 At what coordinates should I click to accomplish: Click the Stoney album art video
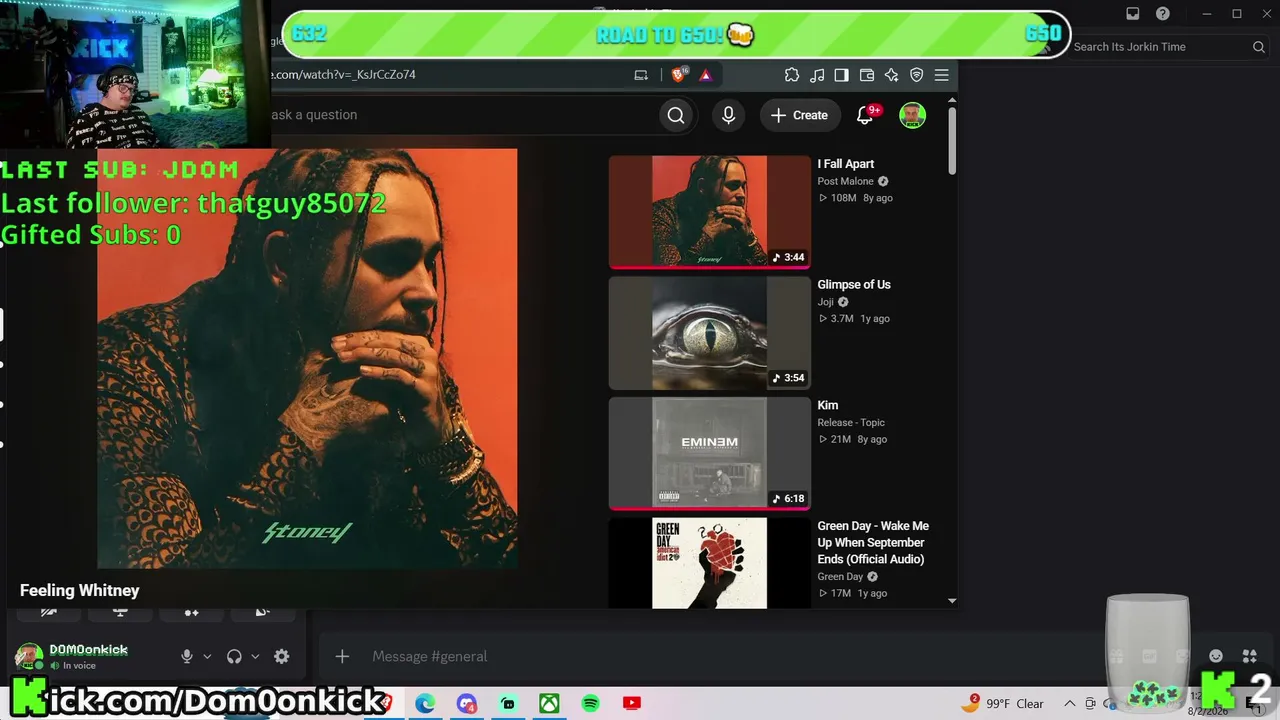[307, 359]
